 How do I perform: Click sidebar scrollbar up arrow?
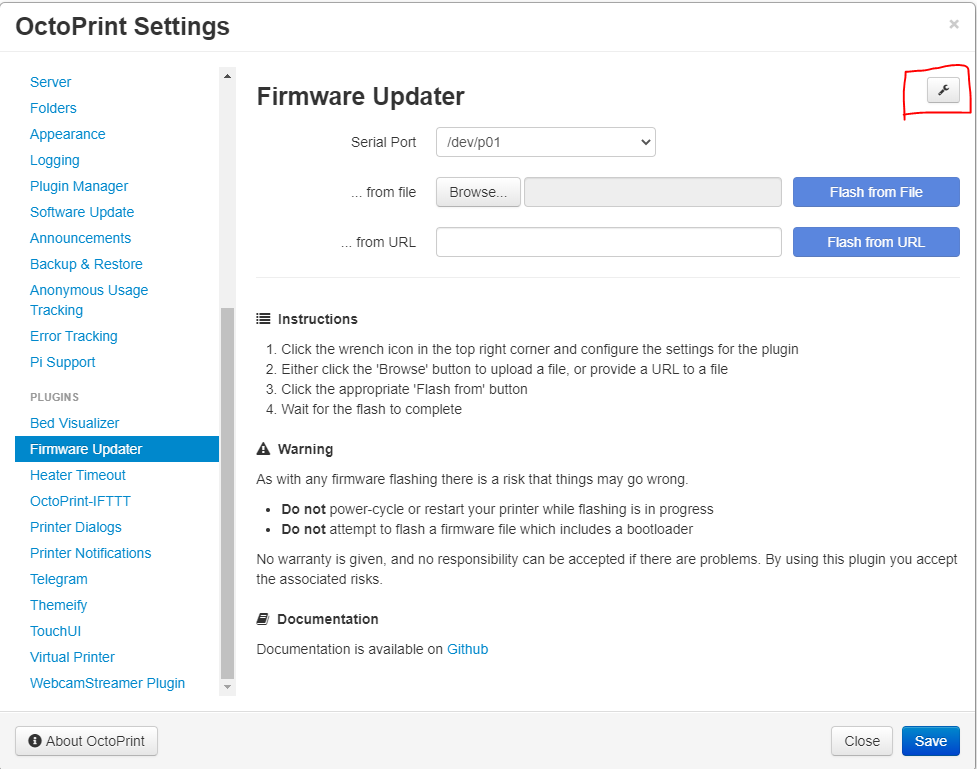pos(227,76)
